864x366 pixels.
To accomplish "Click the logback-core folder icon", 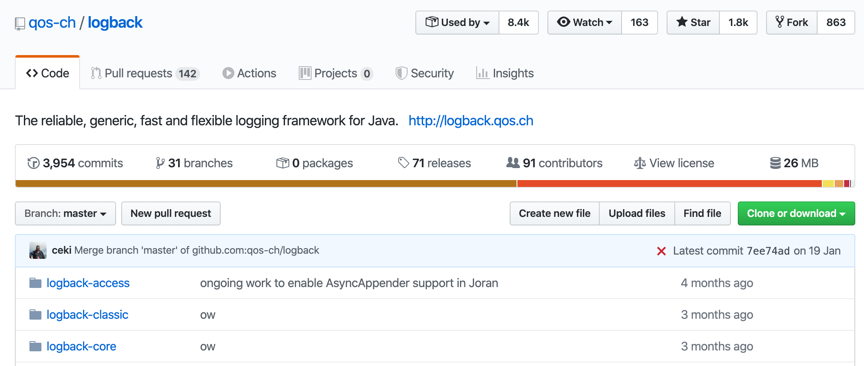I will click(35, 346).
